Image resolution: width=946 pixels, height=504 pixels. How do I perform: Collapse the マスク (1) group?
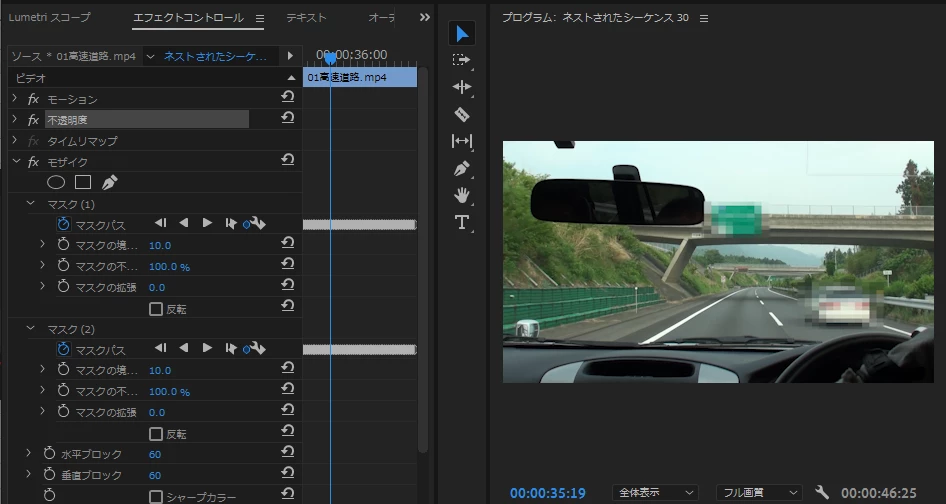[30, 204]
